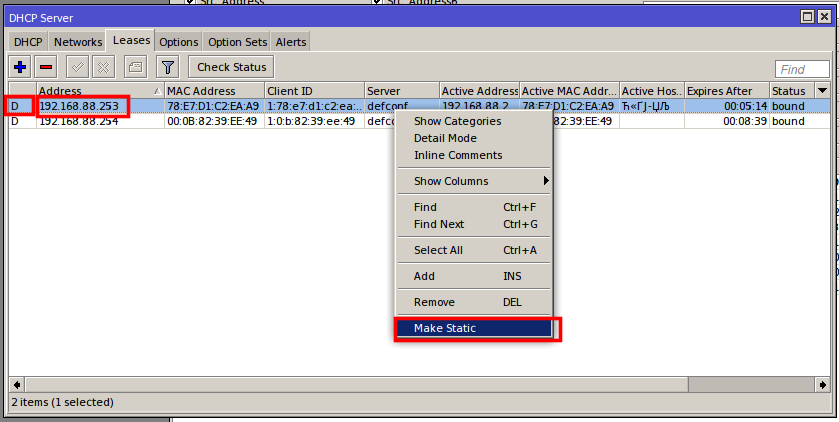The image size is (839, 422).
Task: Choose Find Next menu entry
Action: tap(474, 224)
